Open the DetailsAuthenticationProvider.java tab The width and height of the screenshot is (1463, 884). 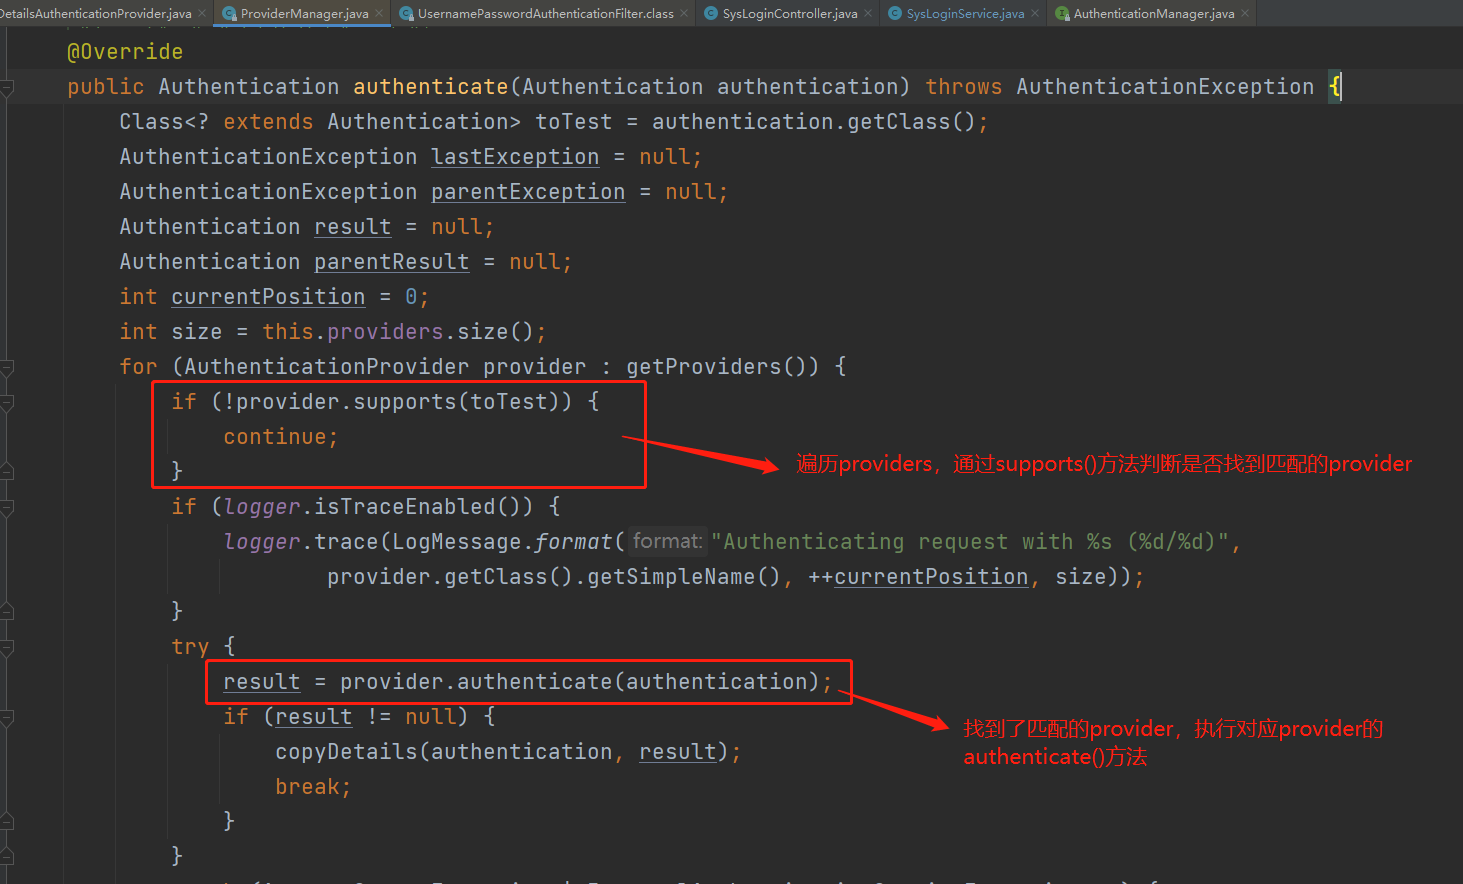[x=96, y=13]
